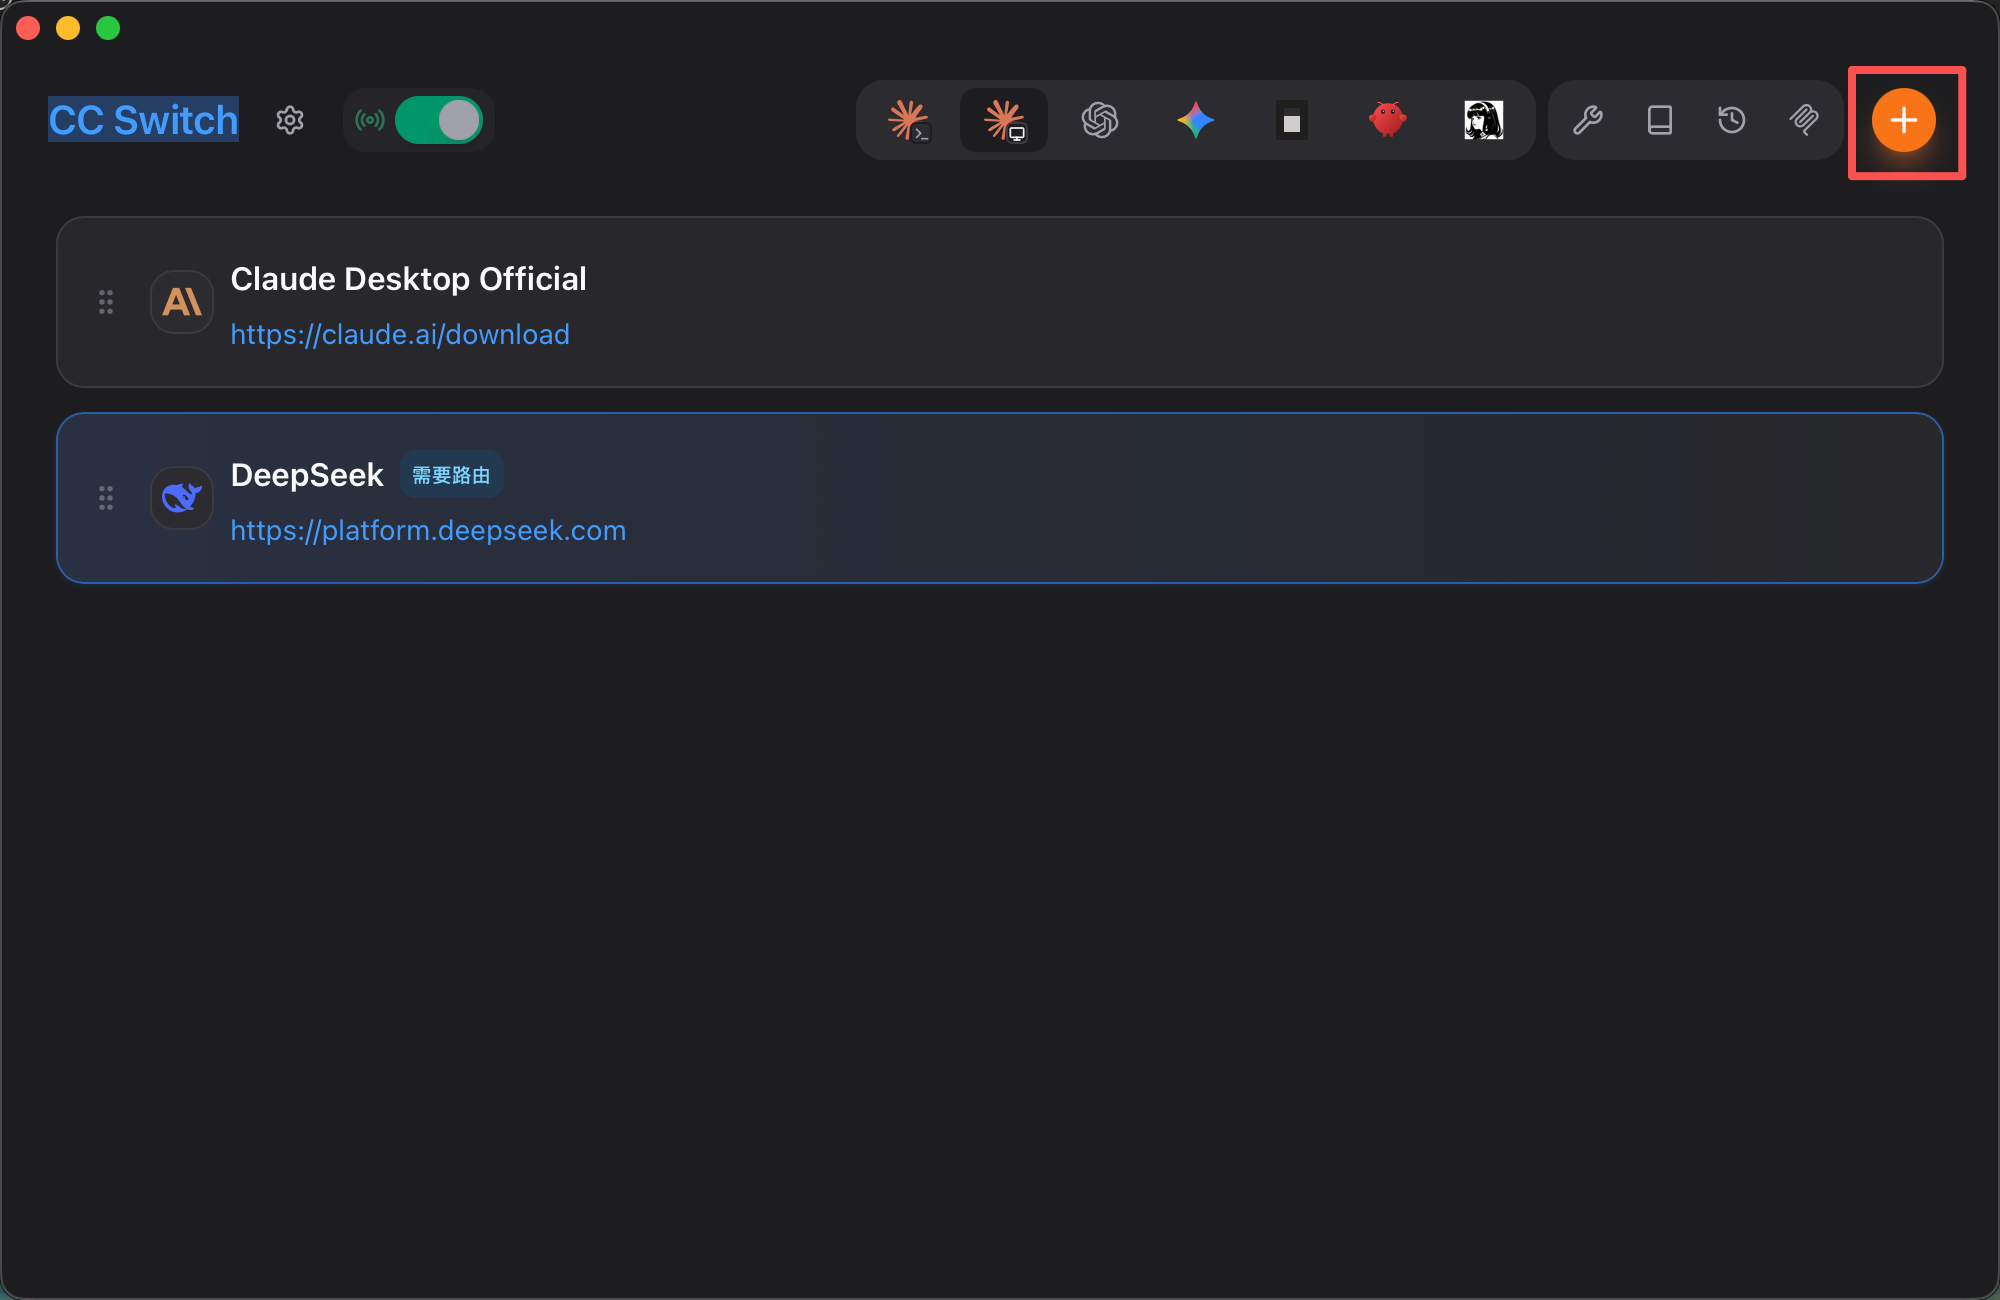
Task: Grab the drag handle on Claude Desktop Official
Action: [x=106, y=302]
